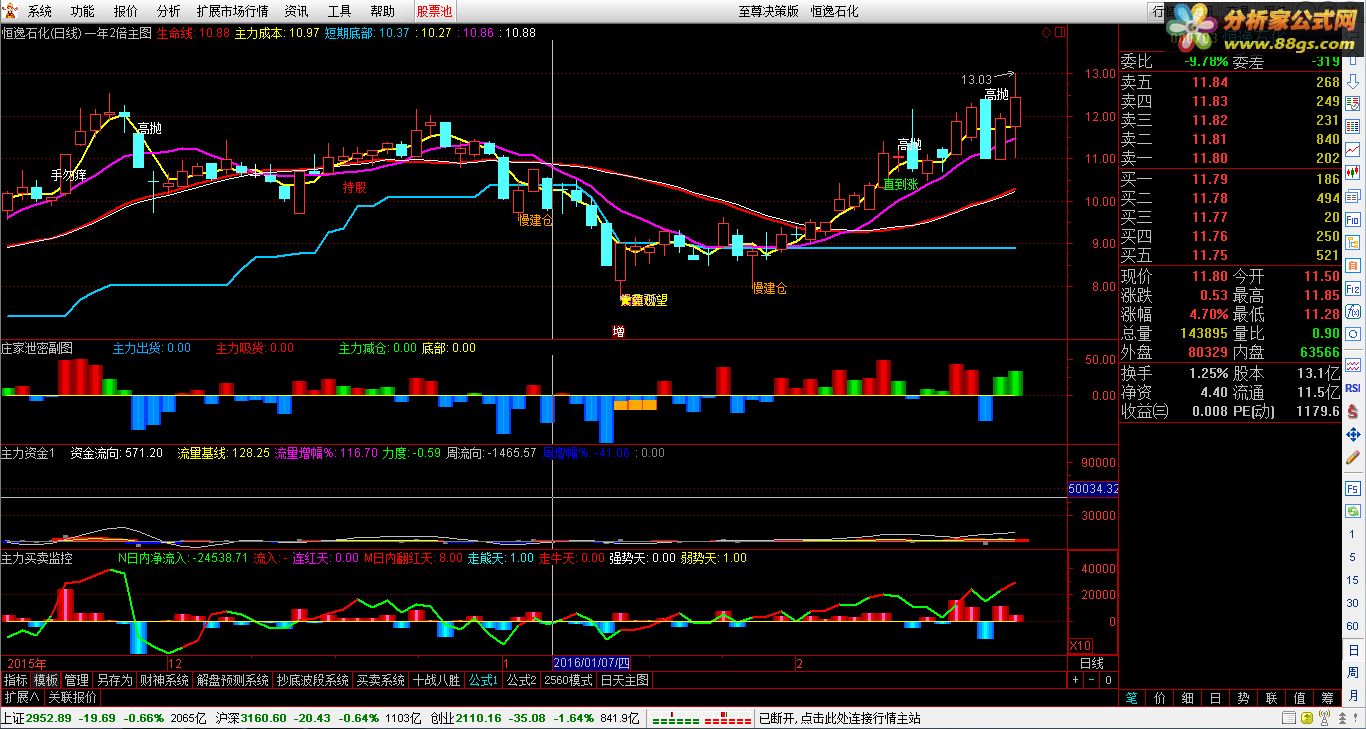This screenshot has width=1366, height=729.
Task: Select the 60 minute period in sidebar
Action: click(1354, 626)
